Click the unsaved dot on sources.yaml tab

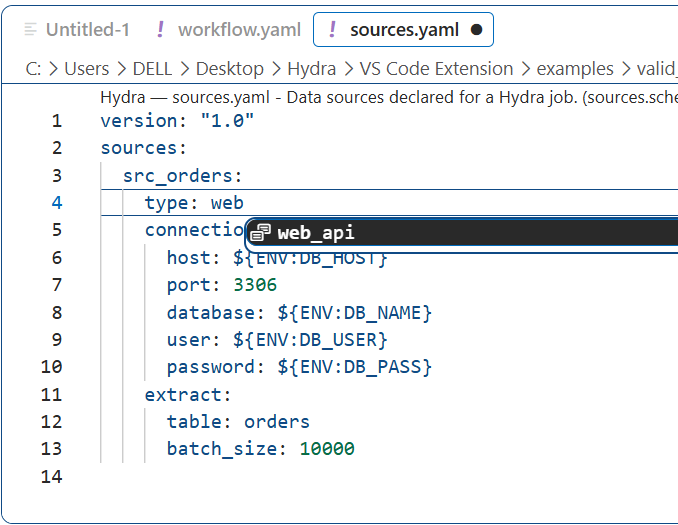click(477, 30)
